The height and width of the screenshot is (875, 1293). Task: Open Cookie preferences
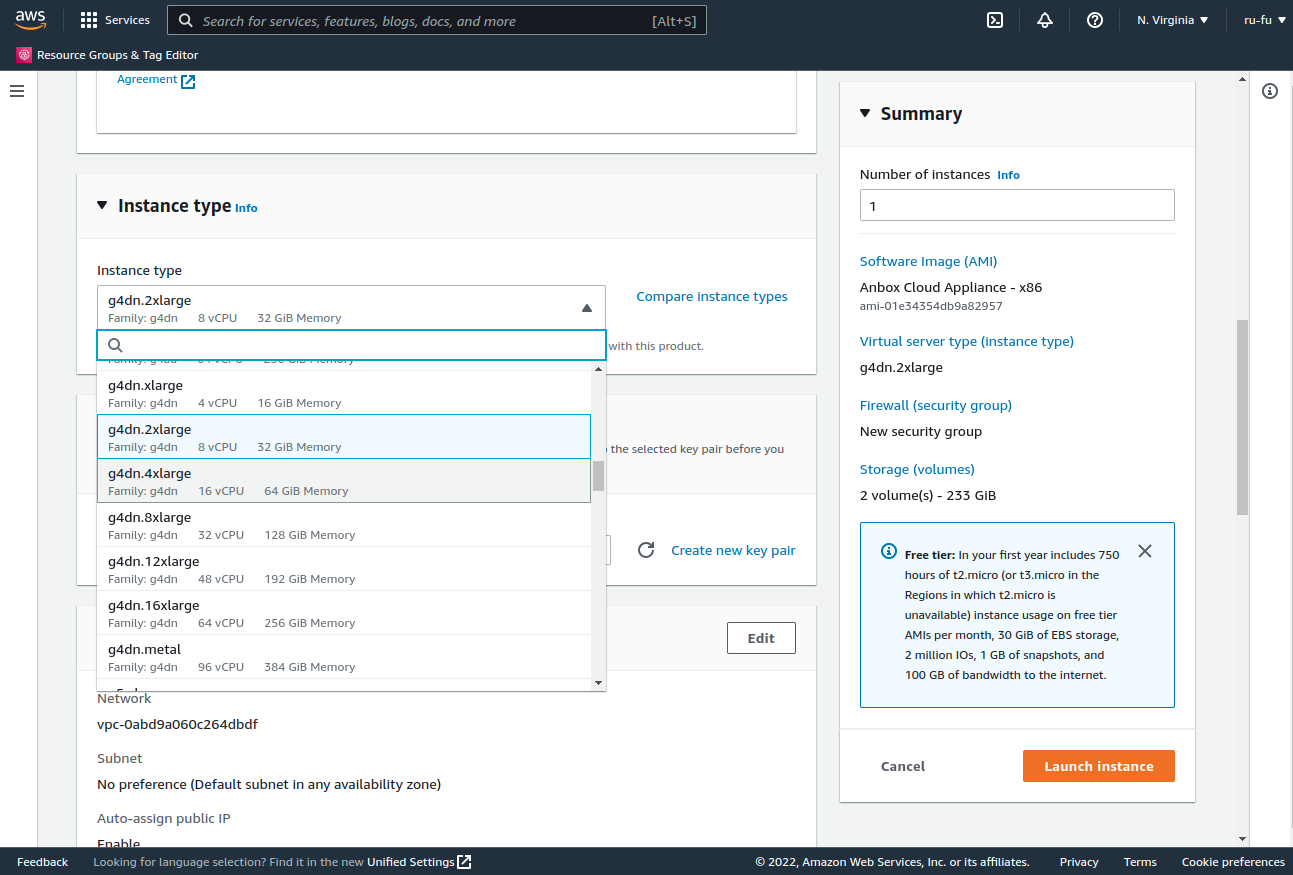1233,862
